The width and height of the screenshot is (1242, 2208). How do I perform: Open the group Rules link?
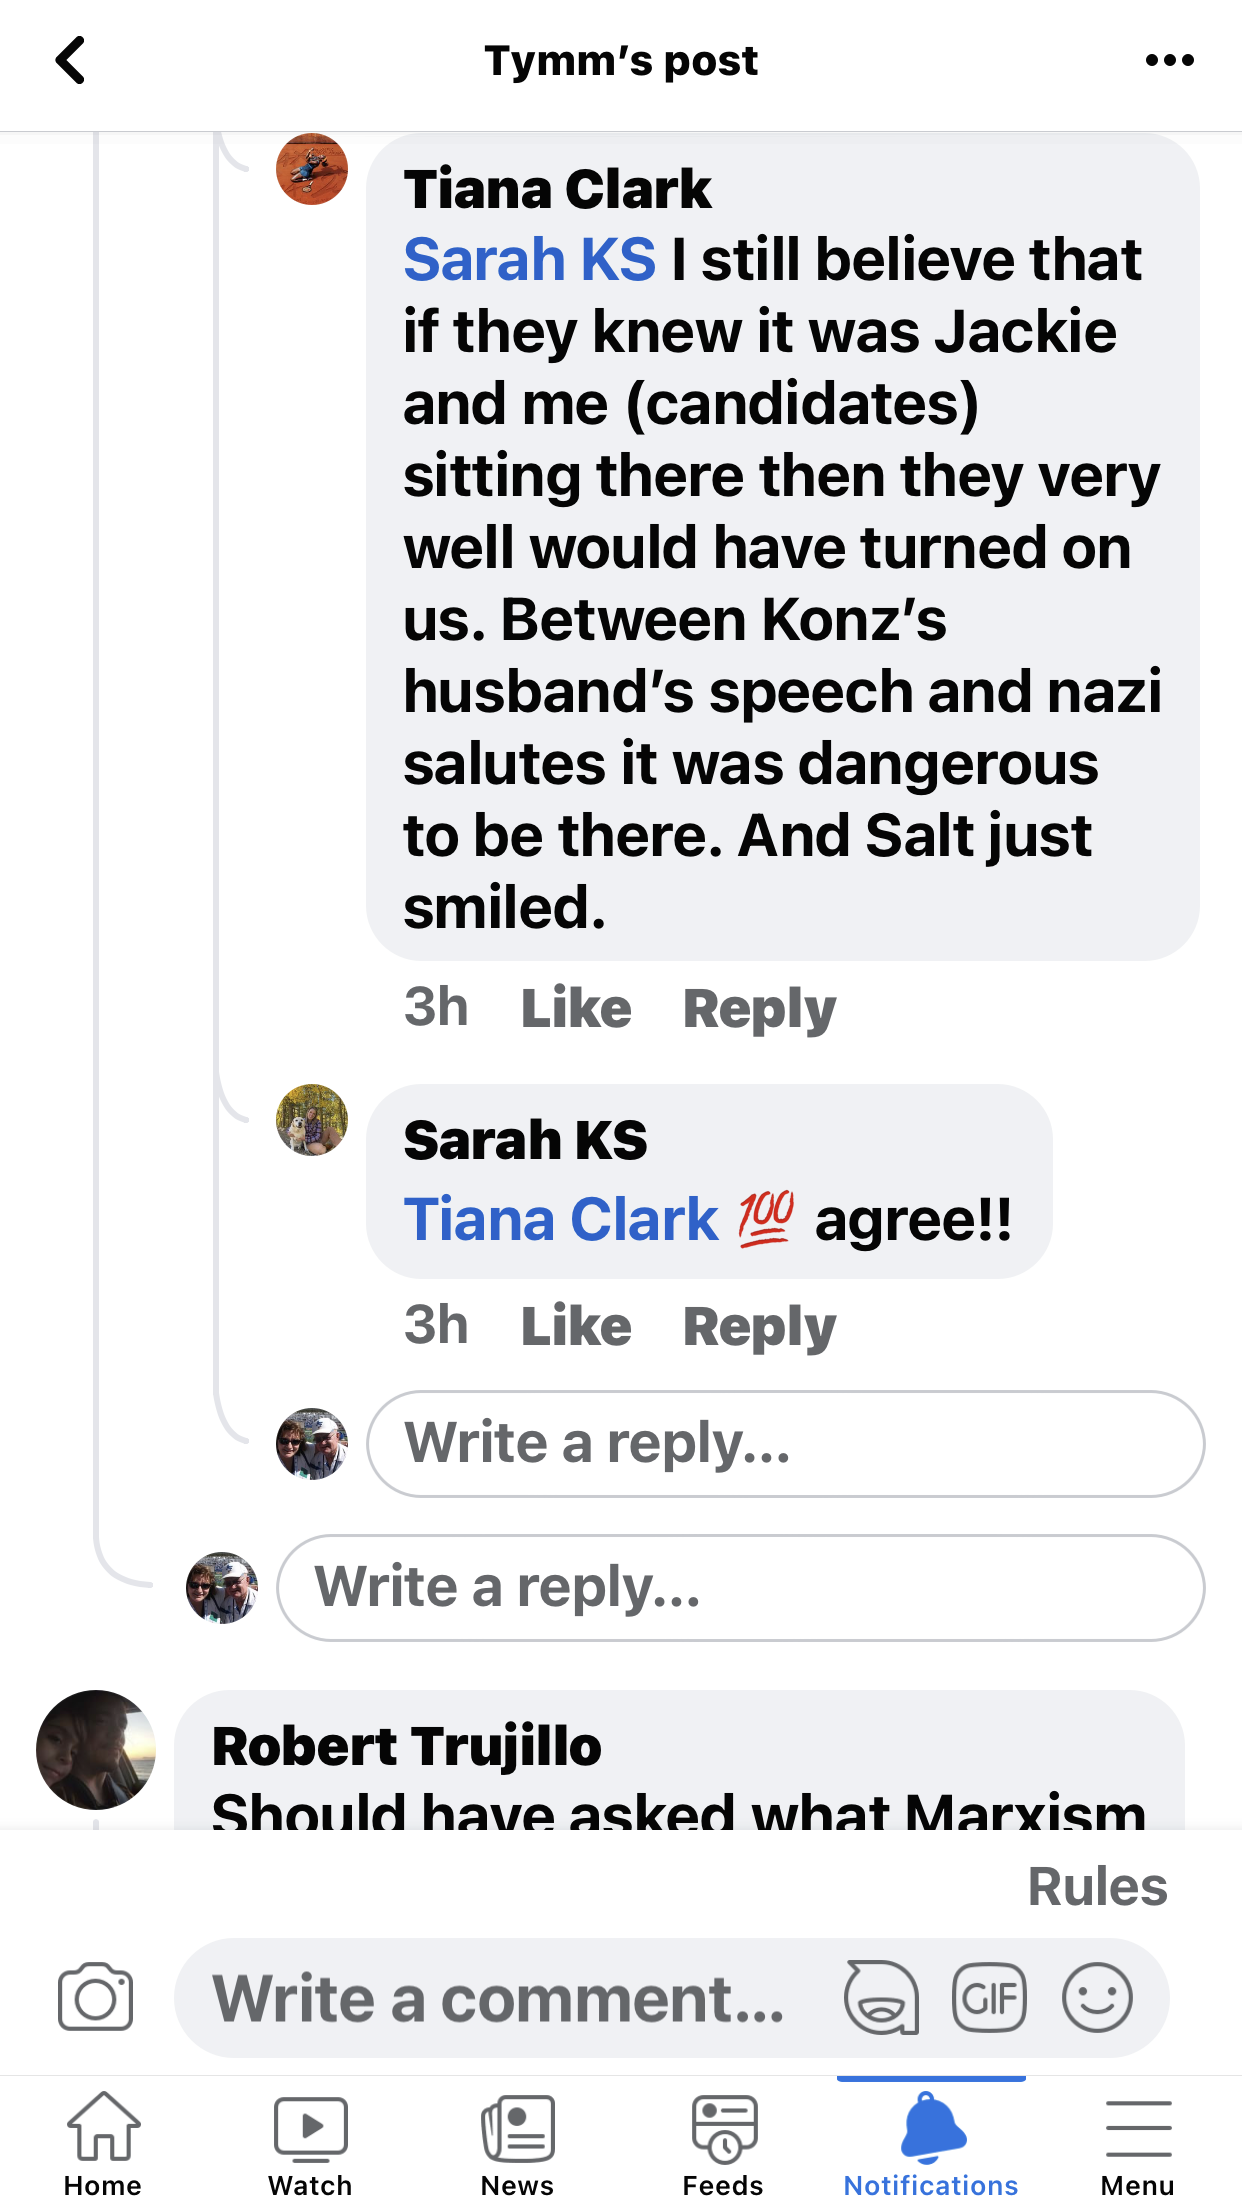tap(1097, 1887)
